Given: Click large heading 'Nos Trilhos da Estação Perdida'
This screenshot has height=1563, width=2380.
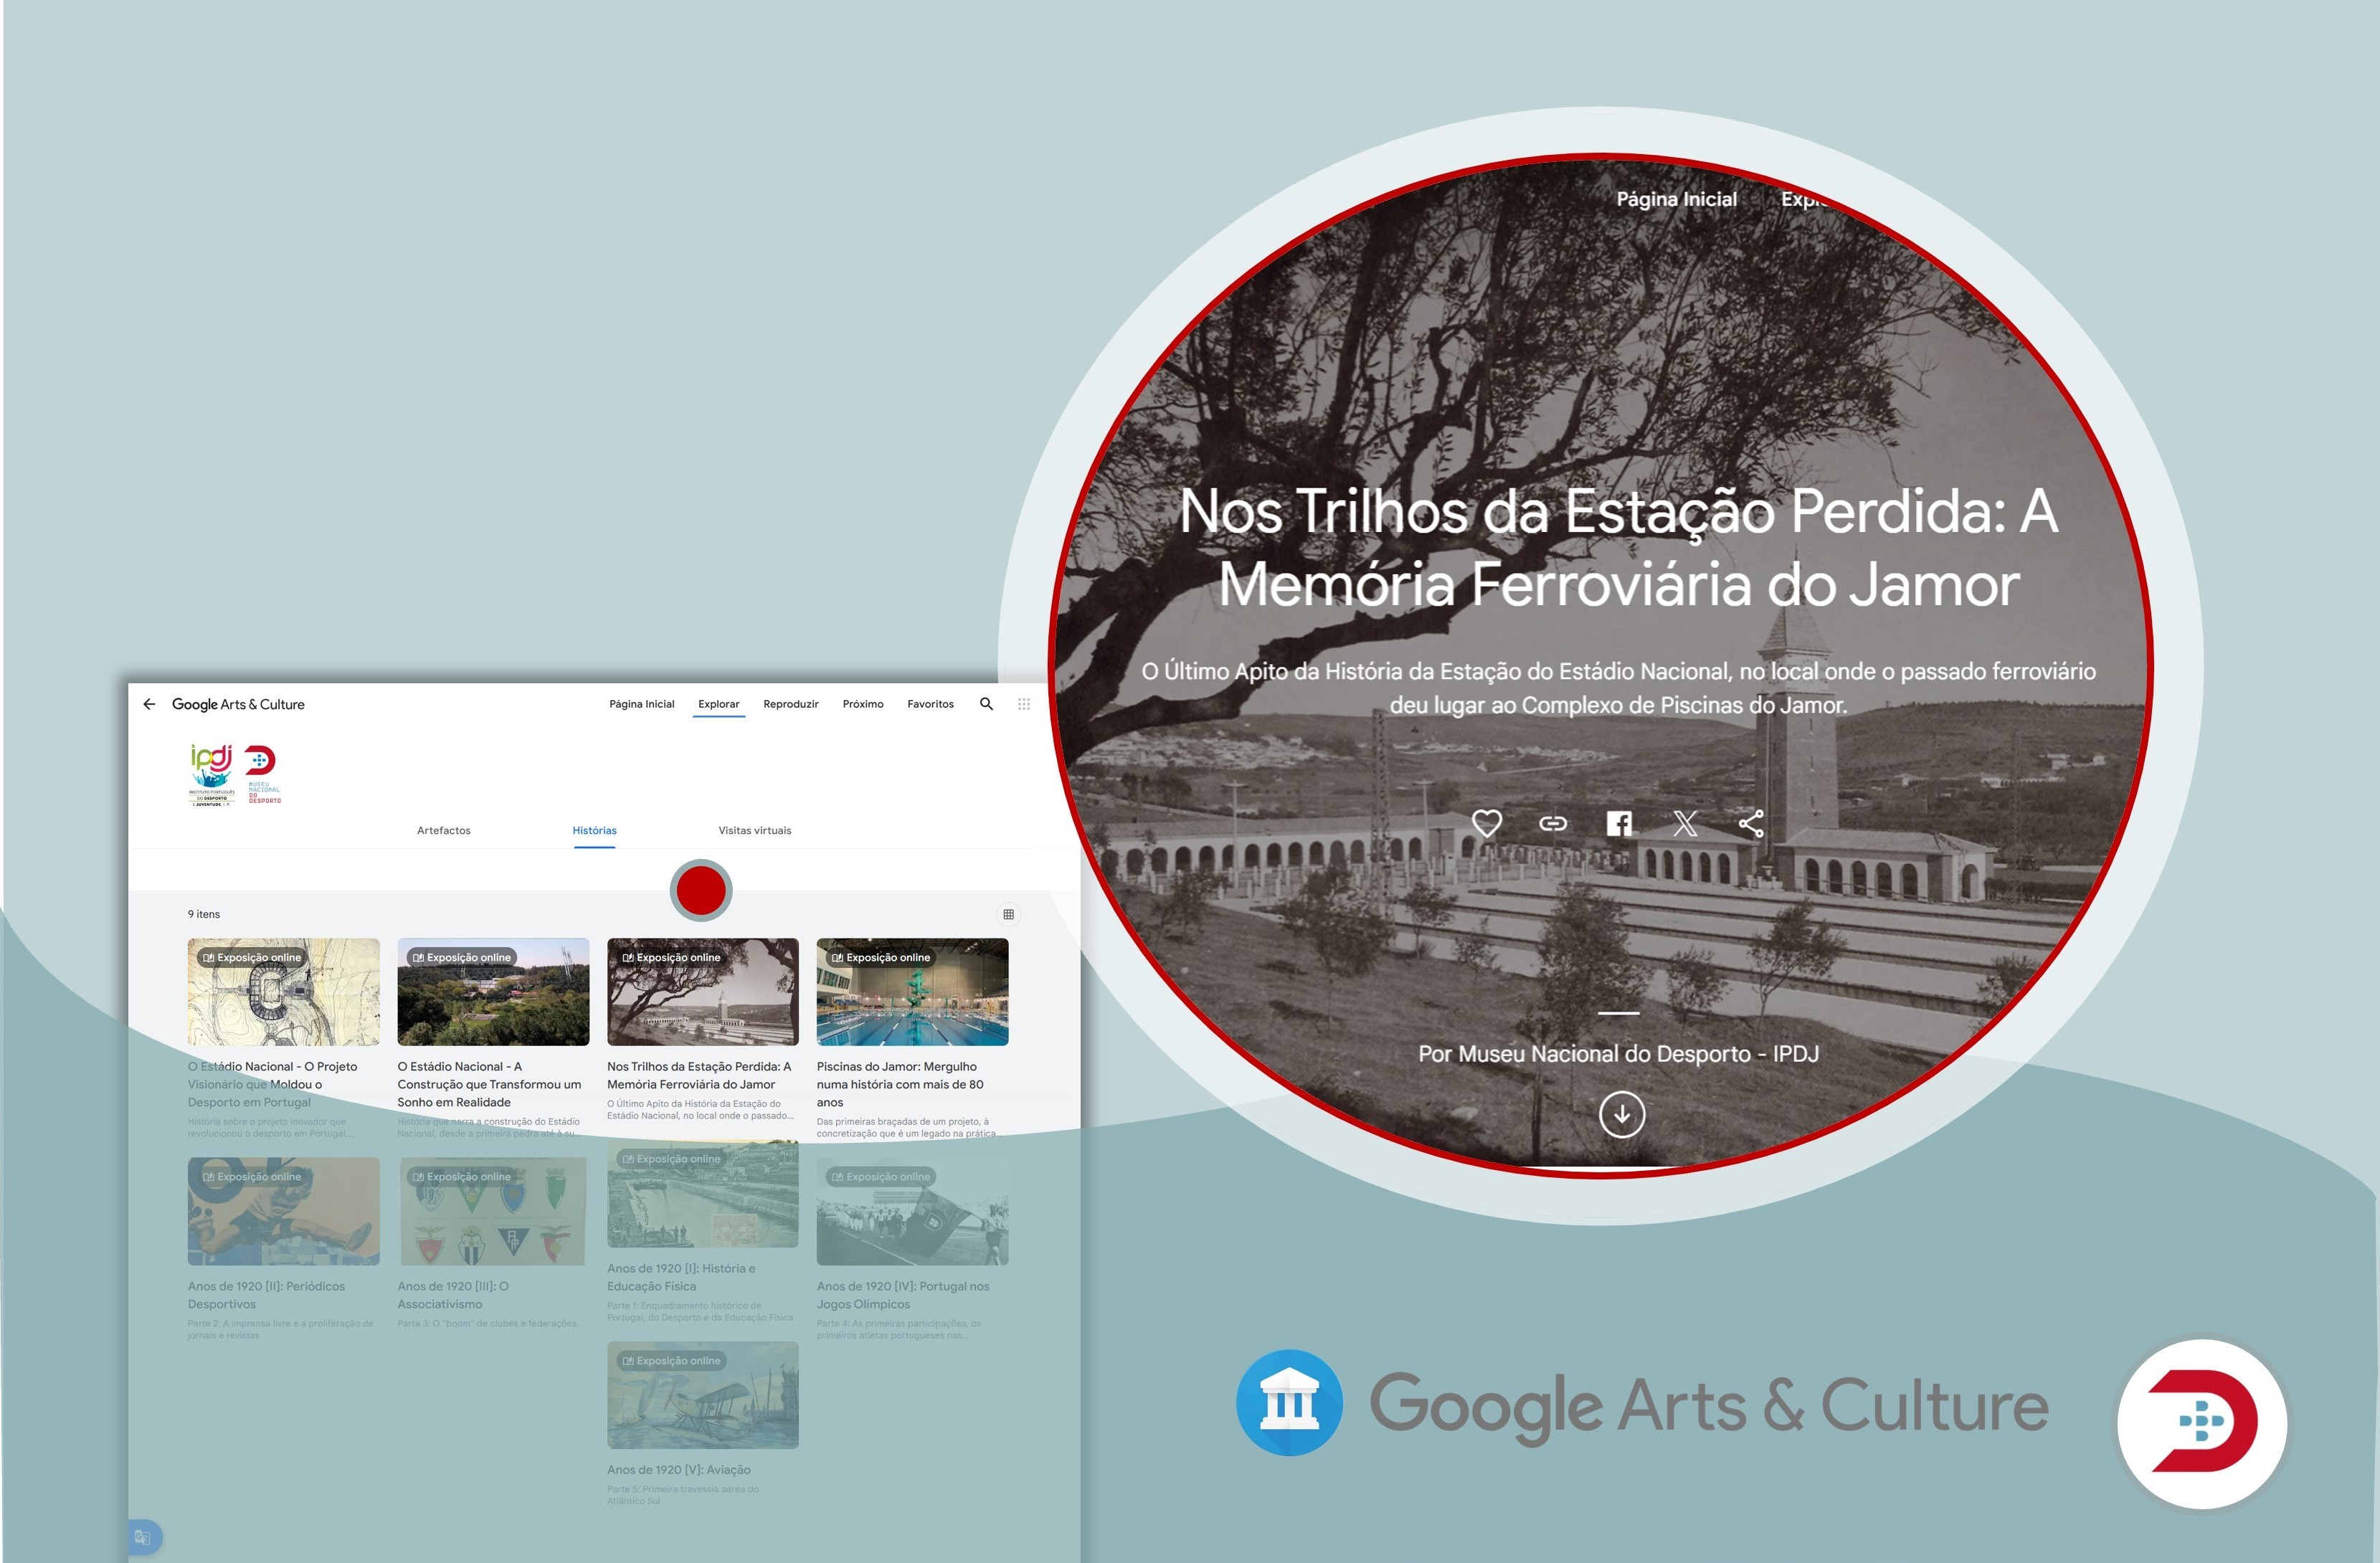Looking at the screenshot, I should pyautogui.click(x=1618, y=547).
